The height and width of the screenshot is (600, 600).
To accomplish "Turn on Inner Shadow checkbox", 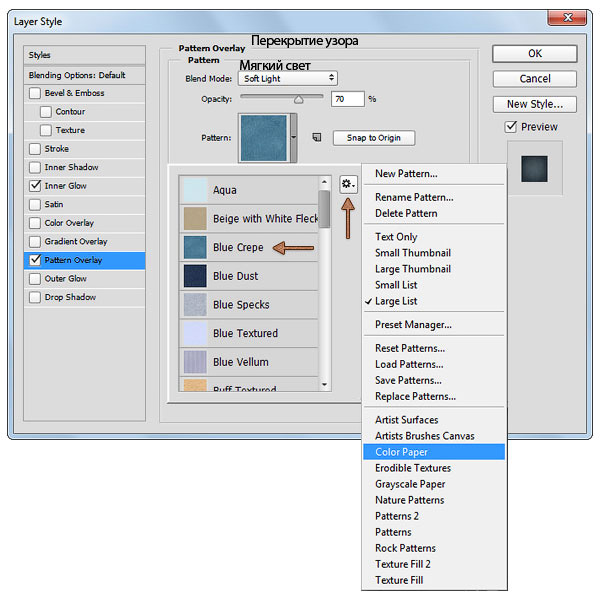I will tap(35, 167).
